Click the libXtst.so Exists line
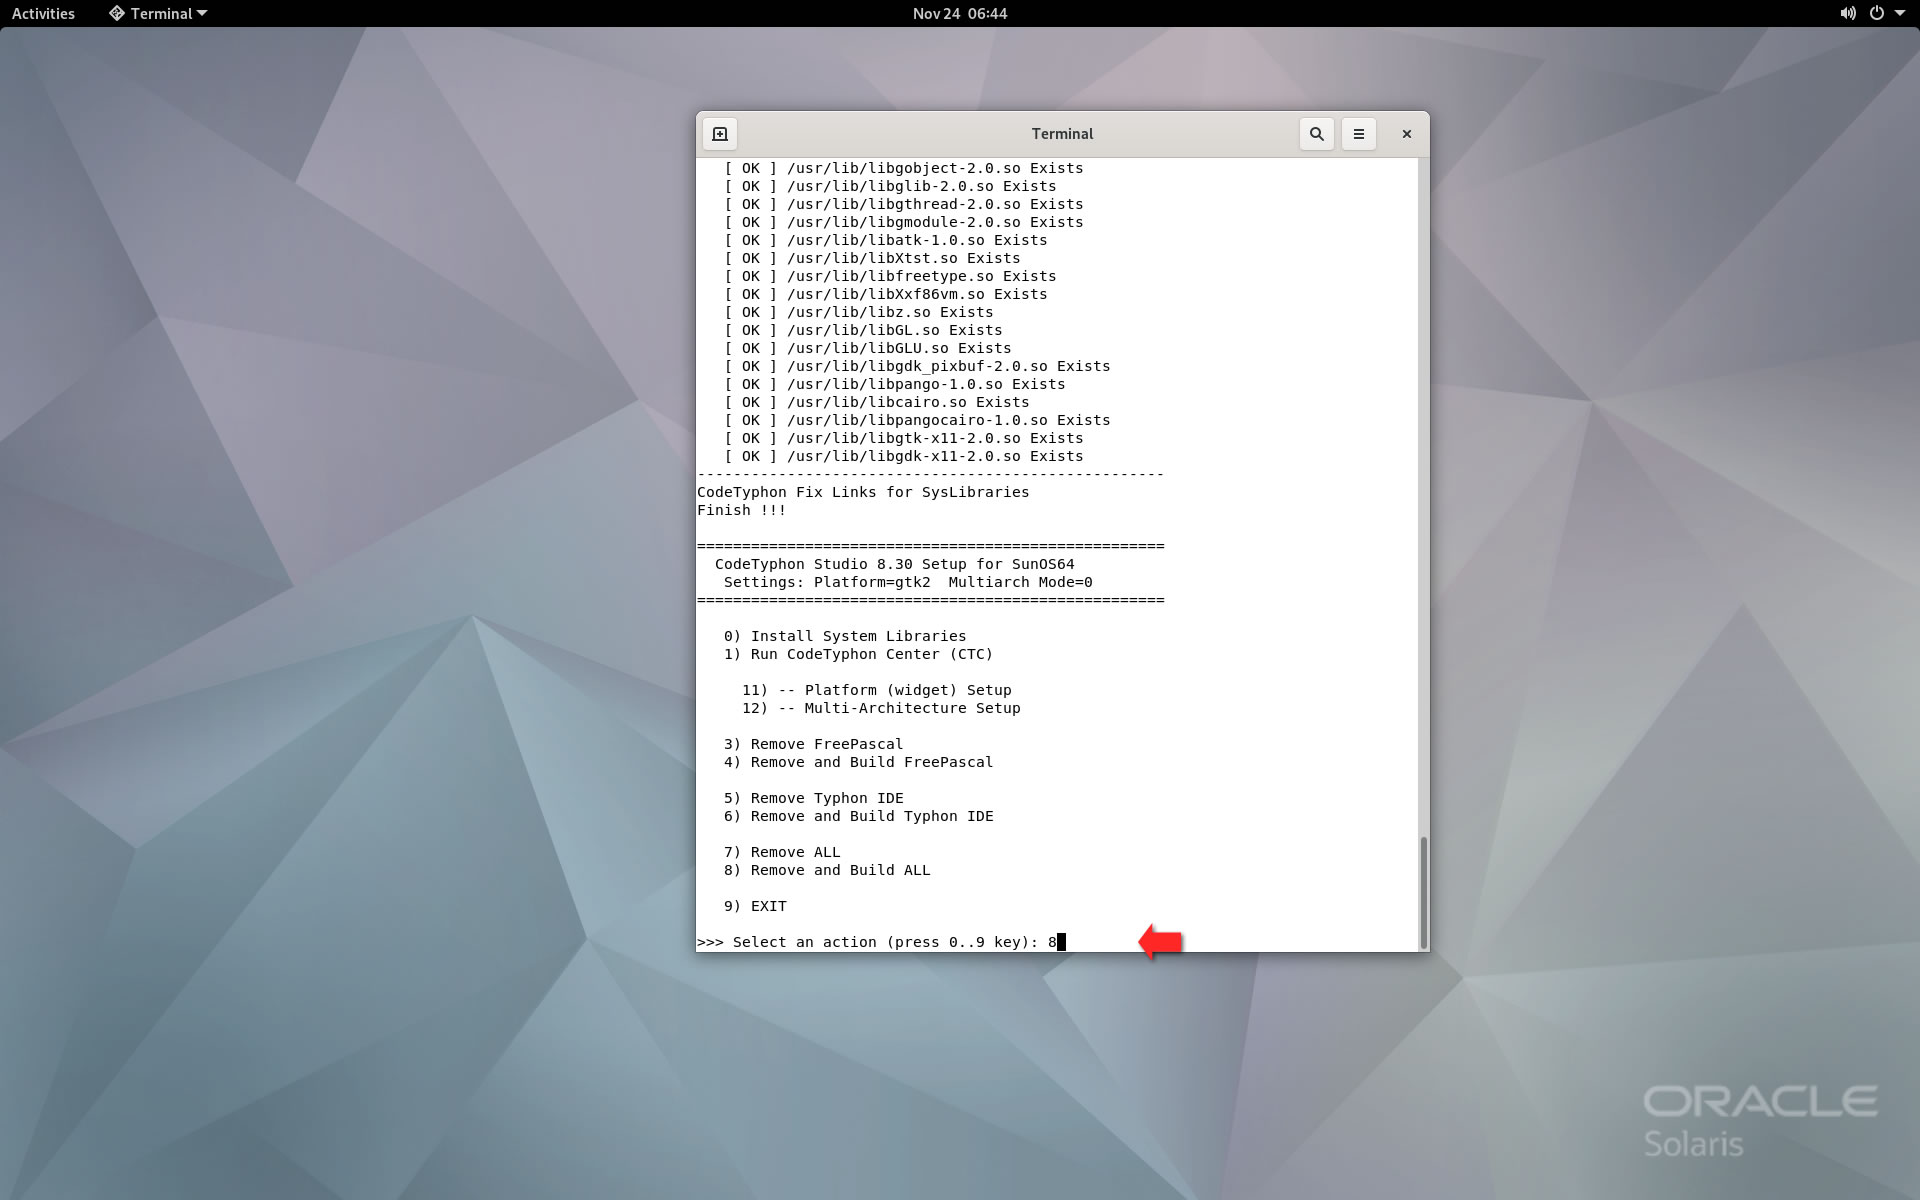 [872, 258]
